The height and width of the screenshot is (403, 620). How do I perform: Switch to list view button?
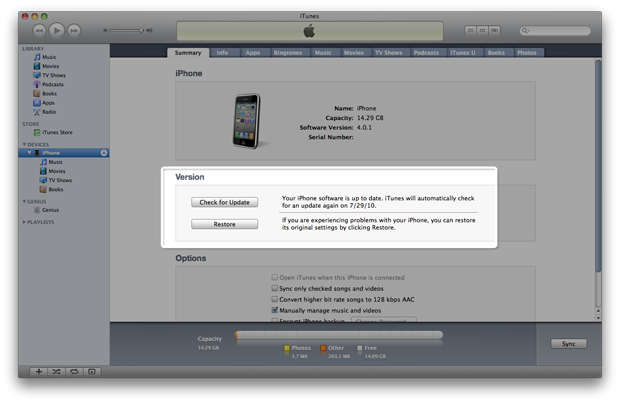(x=470, y=30)
